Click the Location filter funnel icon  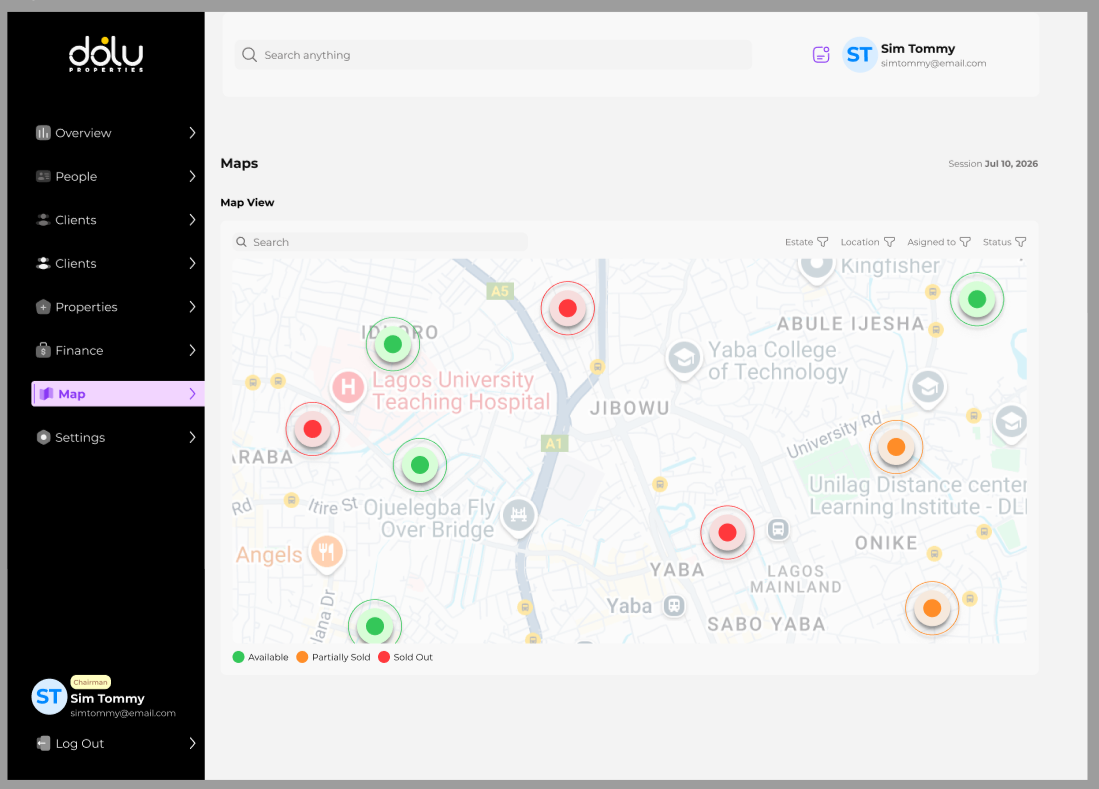889,242
